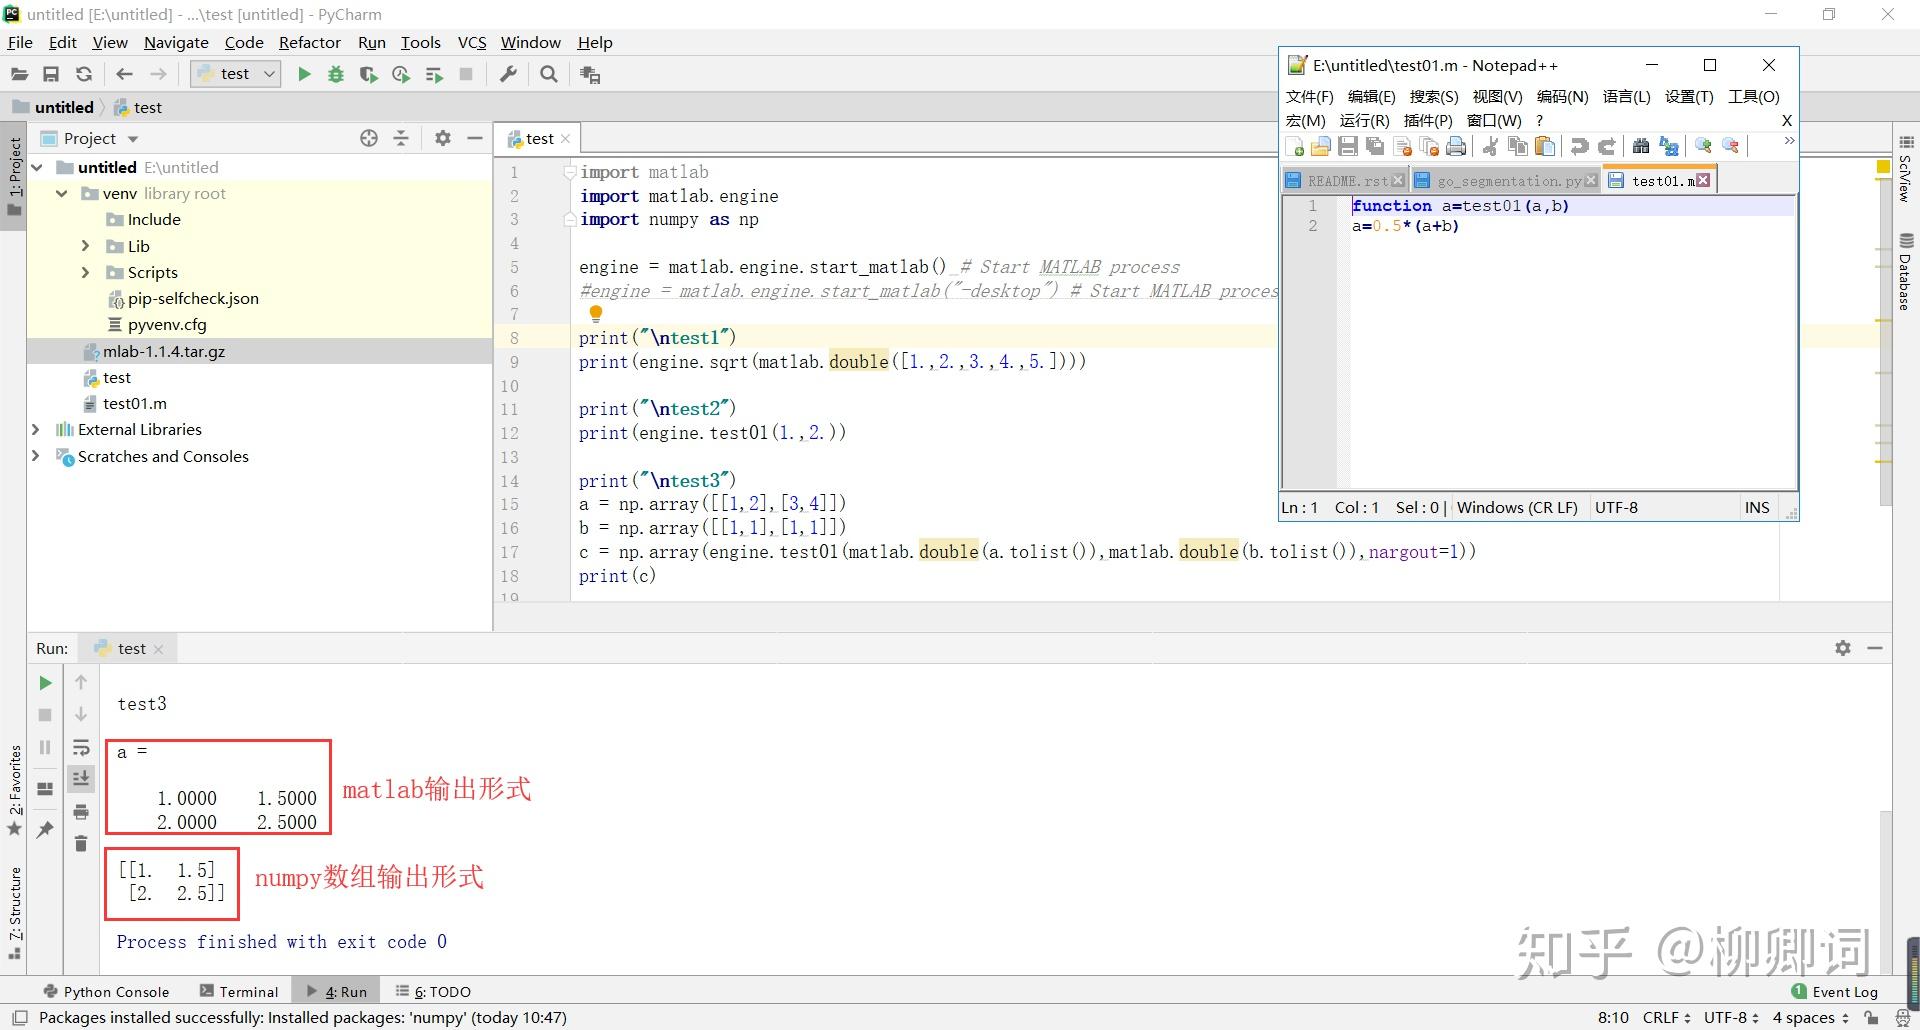Screen dimensions: 1920x1030
Task: Run the test configuration with green play icon
Action: tap(304, 74)
